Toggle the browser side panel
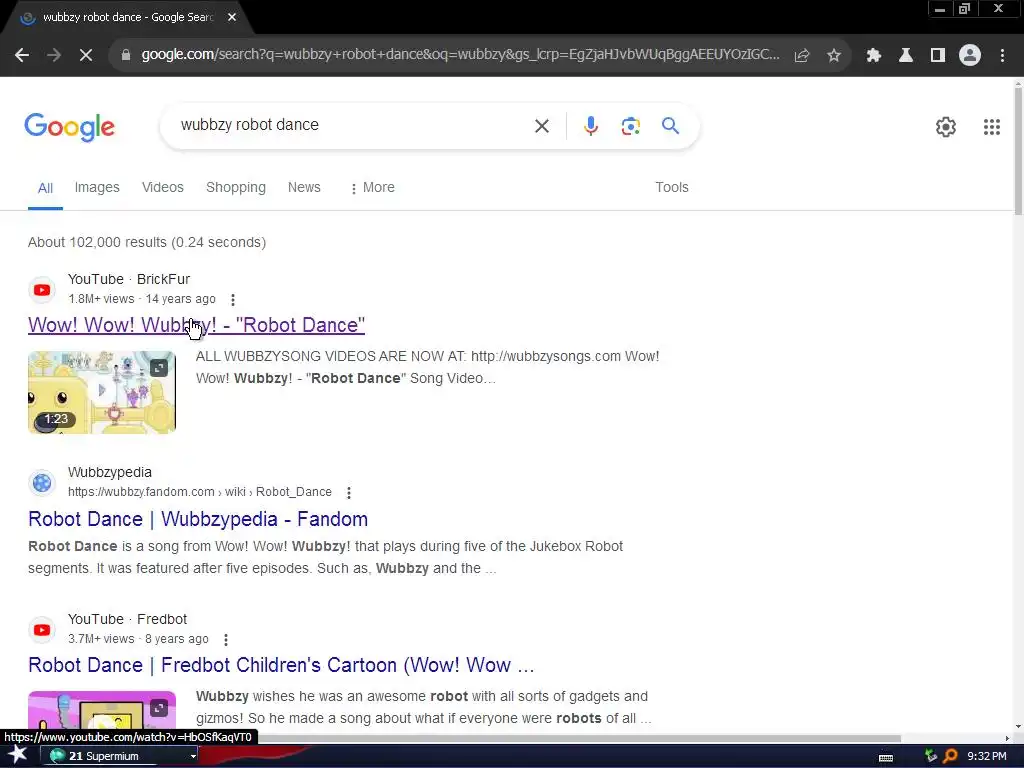The width and height of the screenshot is (1024, 768). tap(938, 56)
